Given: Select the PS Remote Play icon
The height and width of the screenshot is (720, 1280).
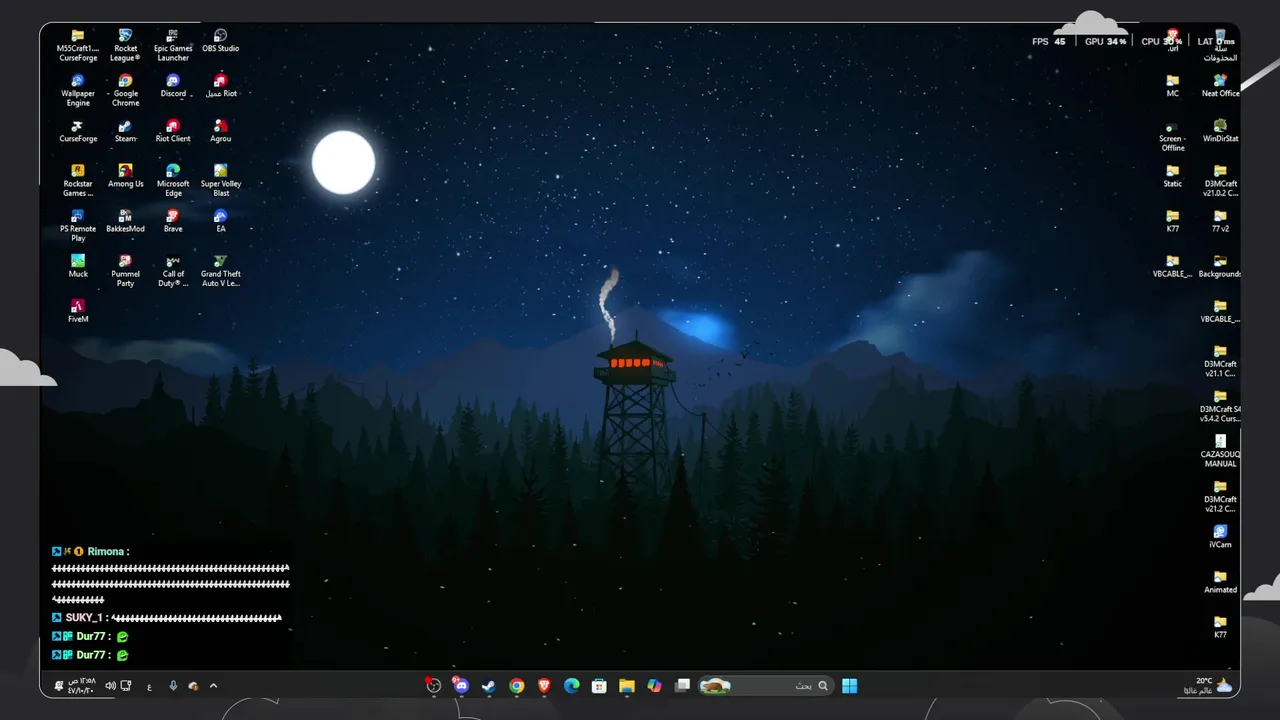Looking at the screenshot, I should pos(78,225).
